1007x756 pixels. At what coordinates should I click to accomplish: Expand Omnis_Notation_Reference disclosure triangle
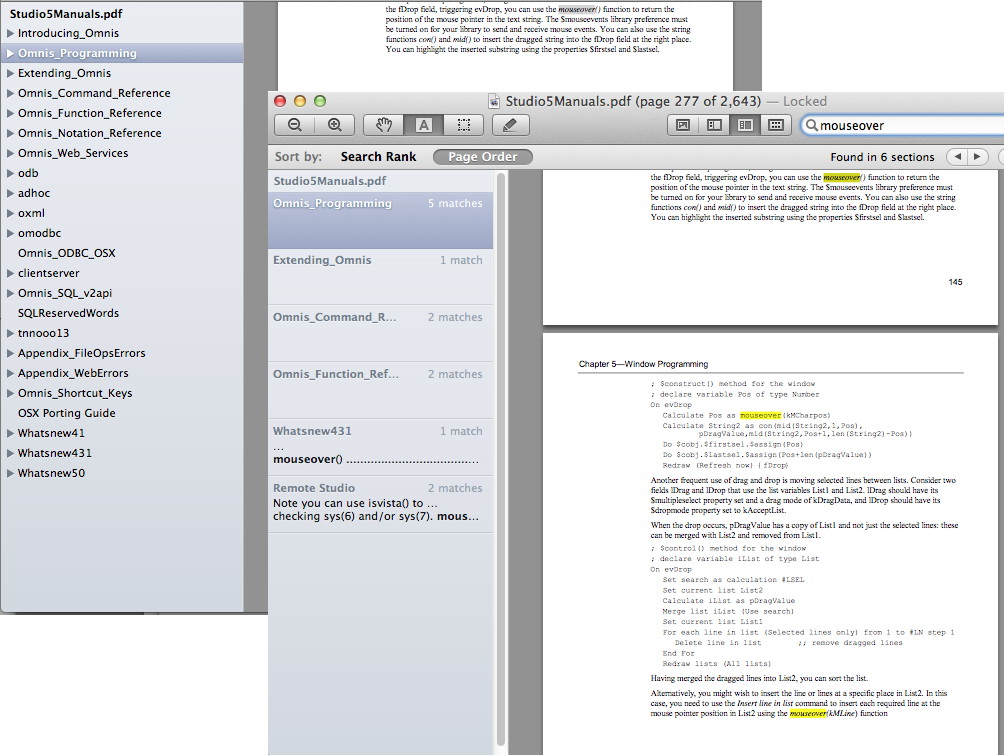[x=10, y=132]
